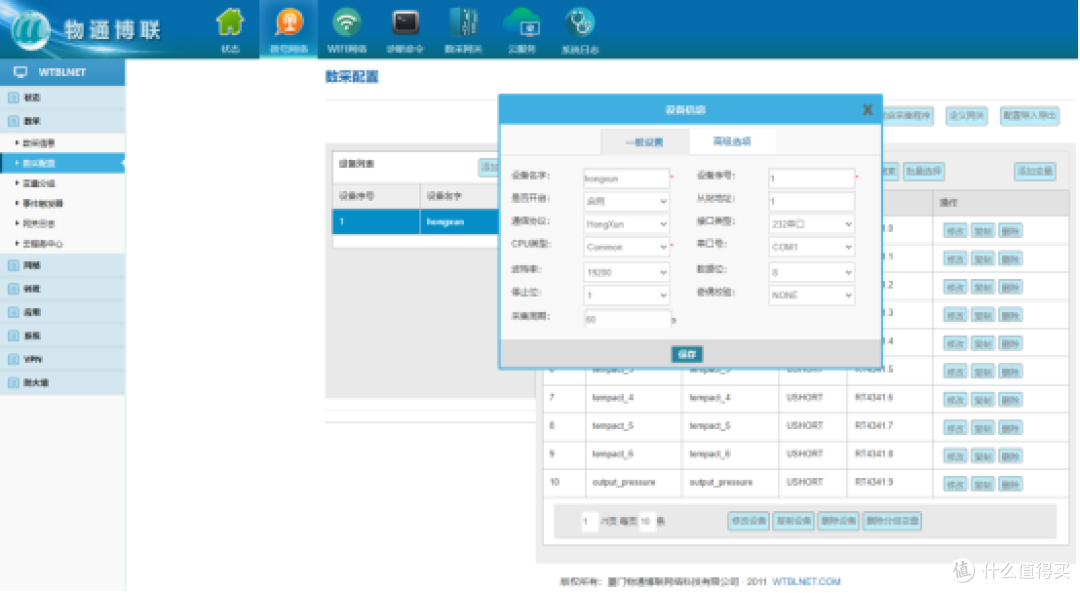The image size is (1080, 593).
Task: Click 修改 in the output_pressure row
Action: pyautogui.click(x=955, y=484)
